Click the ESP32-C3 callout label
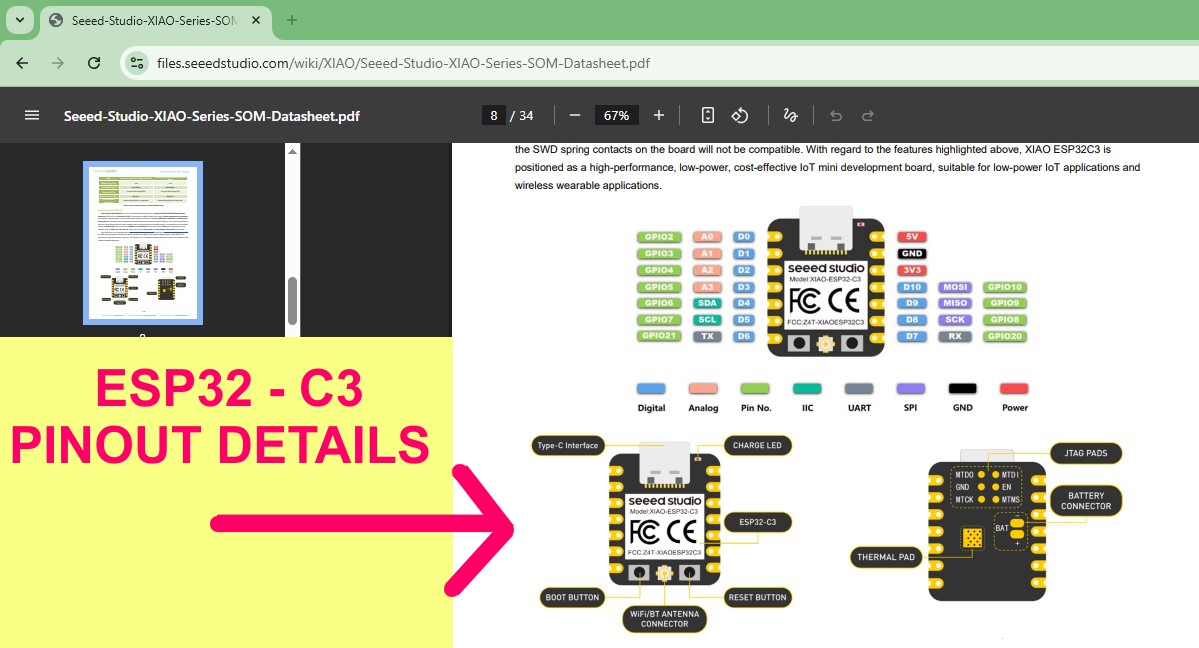Screen dimensions: 1199x648 pyautogui.click(x=757, y=523)
